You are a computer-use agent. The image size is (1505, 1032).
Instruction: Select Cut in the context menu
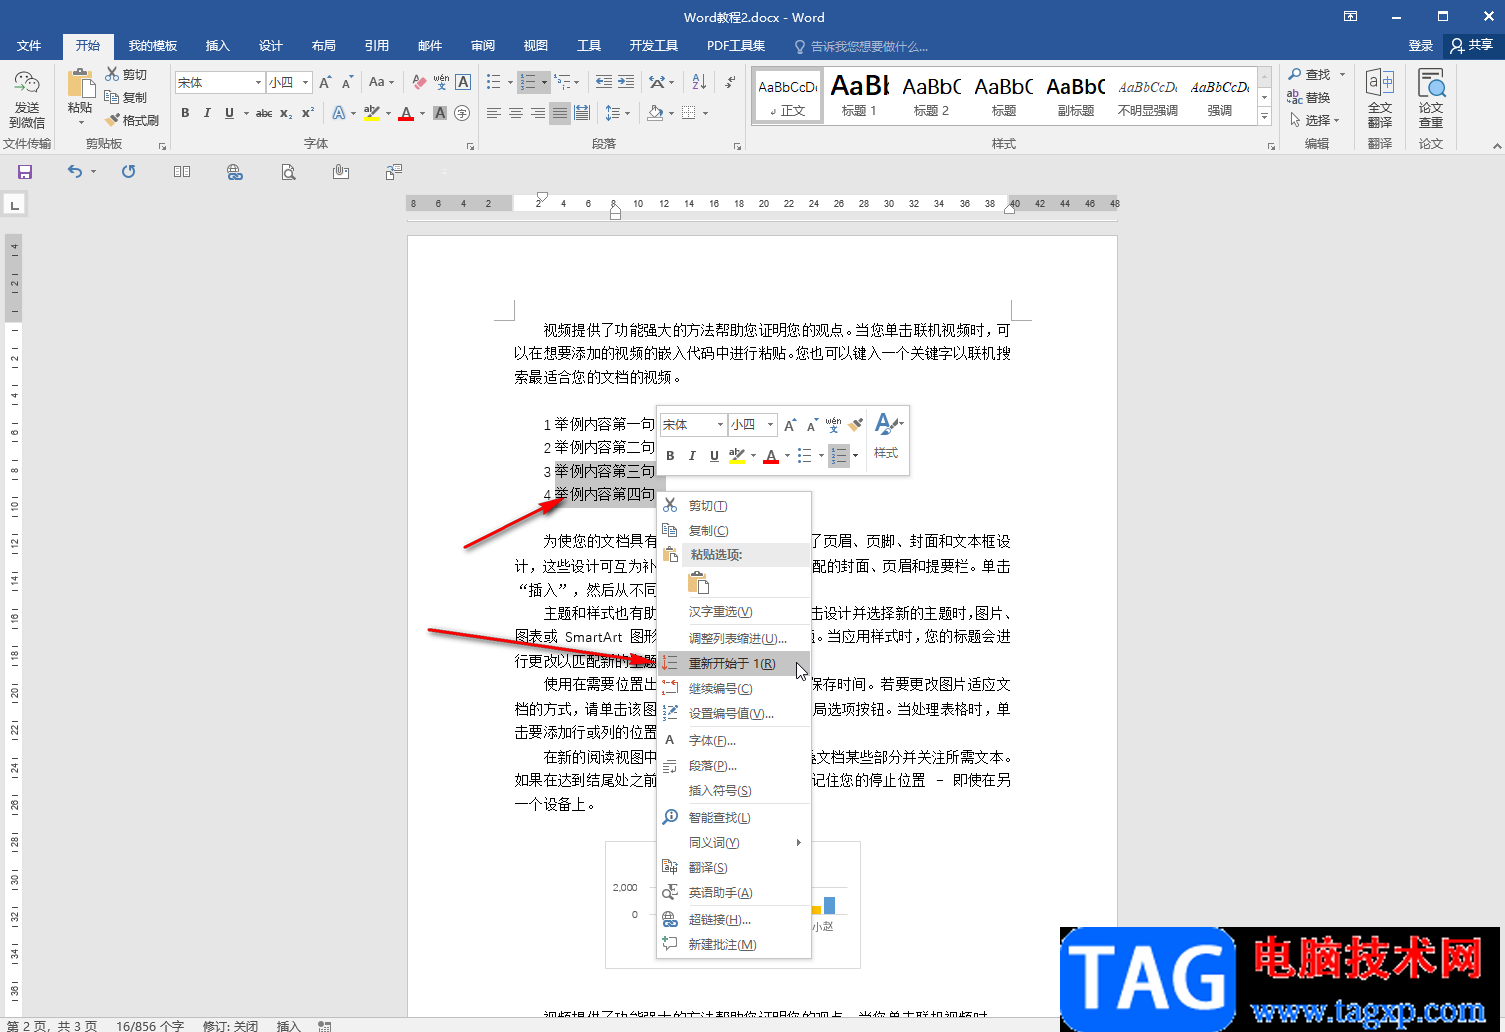733,506
